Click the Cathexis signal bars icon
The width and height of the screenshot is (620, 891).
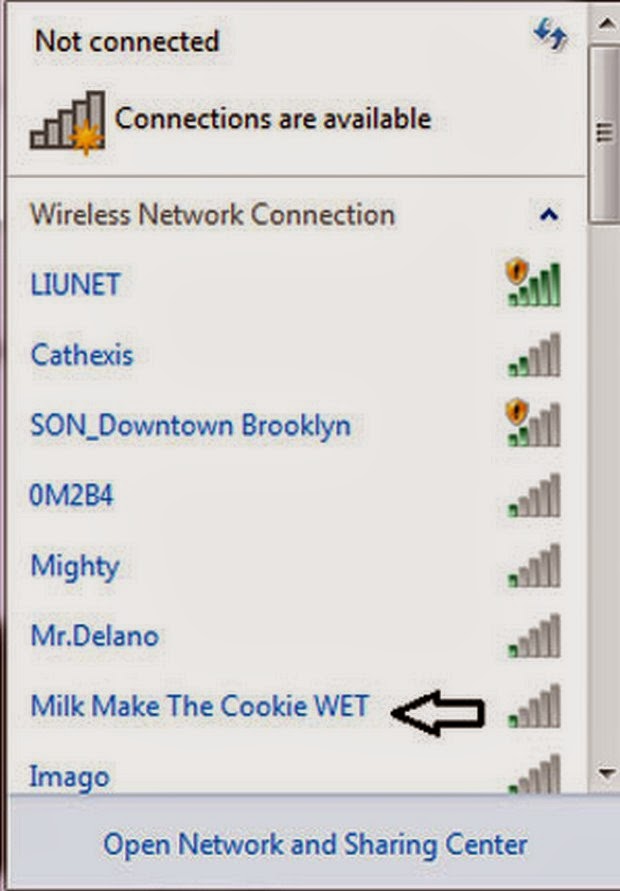tap(534, 355)
